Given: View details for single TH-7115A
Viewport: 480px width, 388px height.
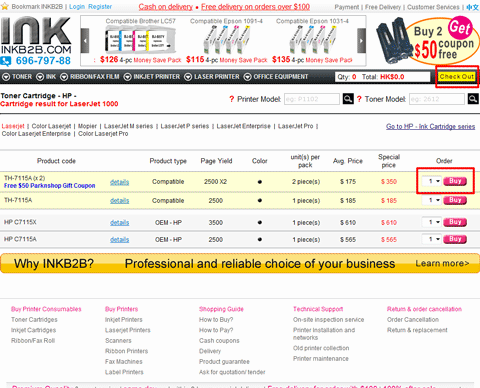Looking at the screenshot, I should coord(119,201).
